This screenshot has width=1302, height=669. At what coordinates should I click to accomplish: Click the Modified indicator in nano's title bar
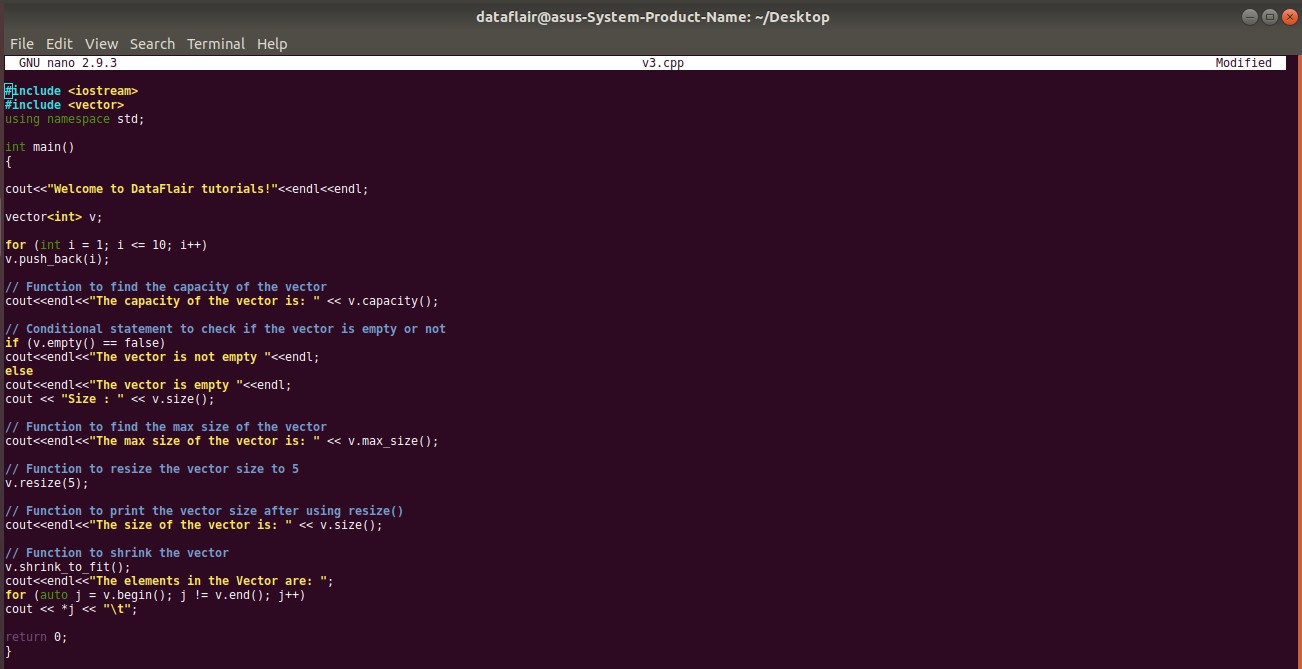(1243, 62)
